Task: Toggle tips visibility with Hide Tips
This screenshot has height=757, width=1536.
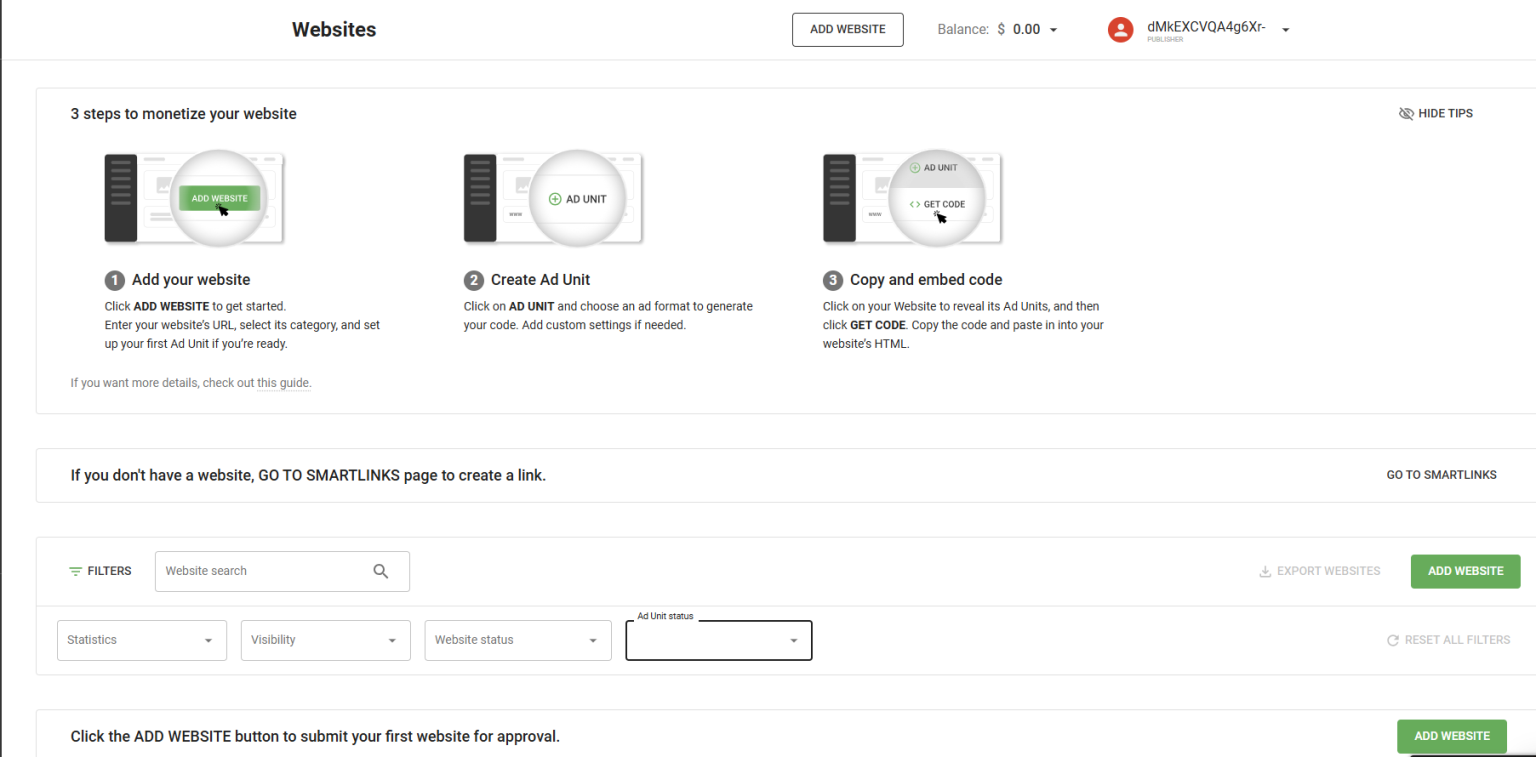Action: (x=1445, y=113)
